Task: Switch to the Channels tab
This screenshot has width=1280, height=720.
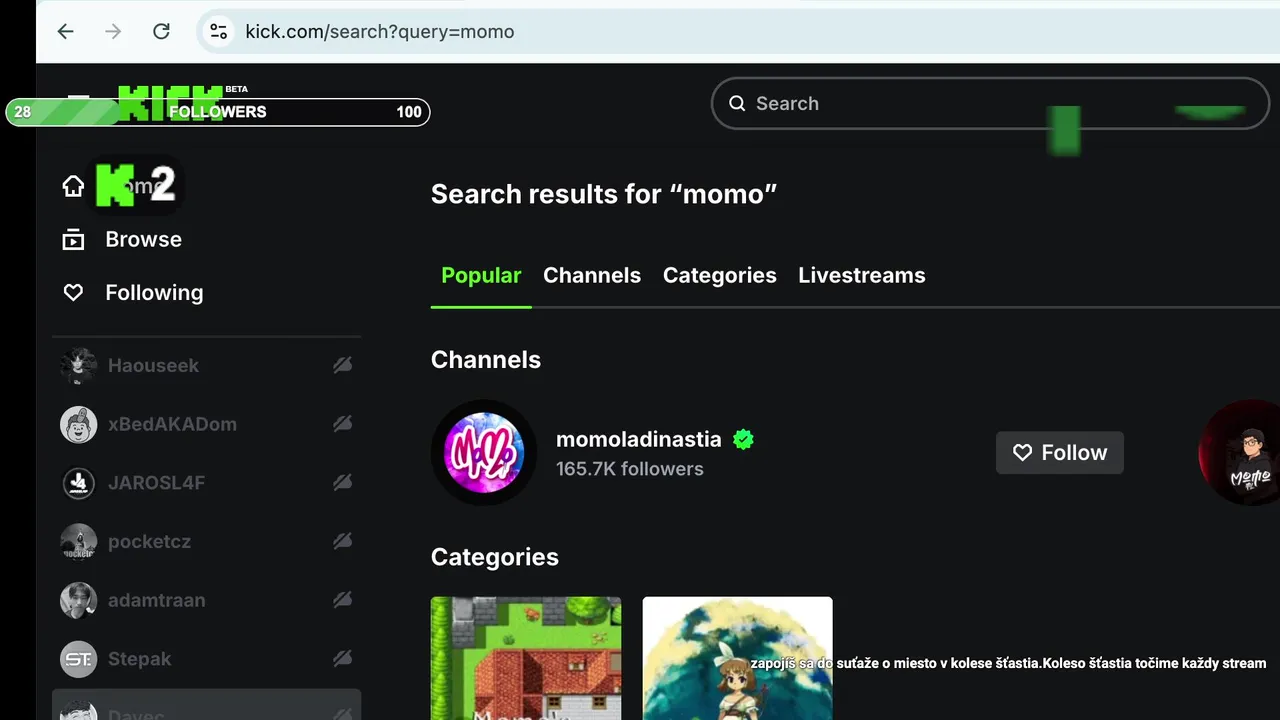Action: [592, 275]
